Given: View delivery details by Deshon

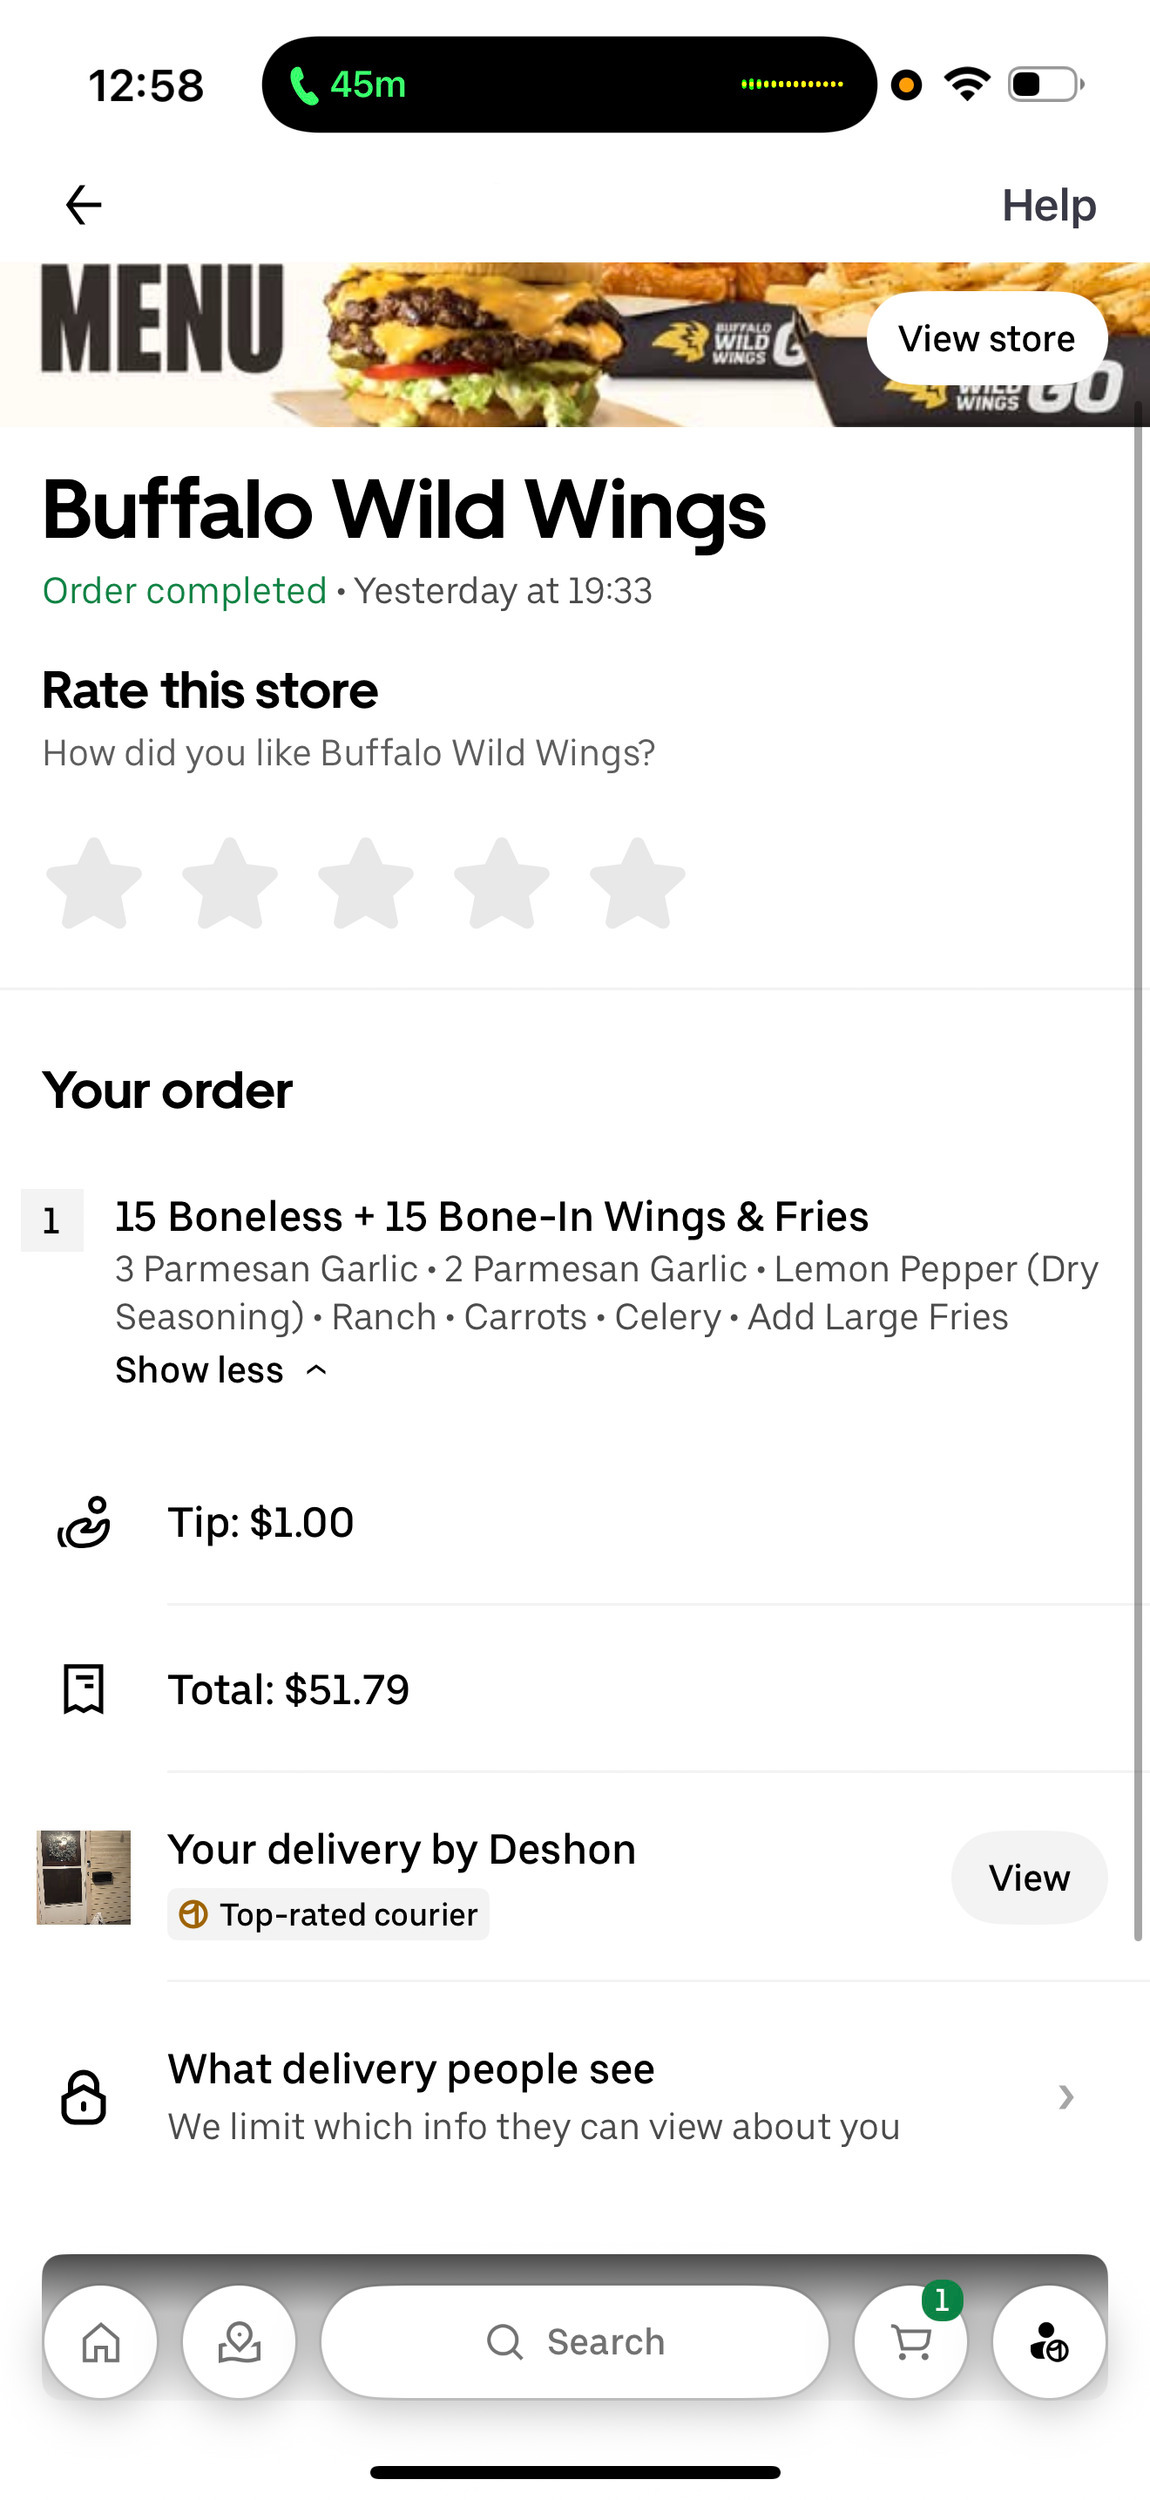Looking at the screenshot, I should point(1029,1878).
